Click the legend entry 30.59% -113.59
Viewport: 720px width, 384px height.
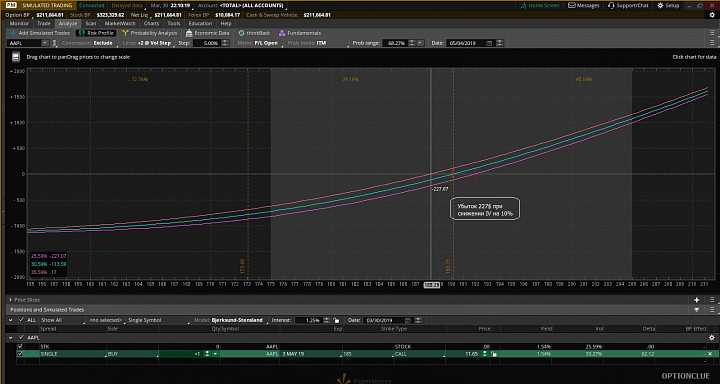[48, 264]
